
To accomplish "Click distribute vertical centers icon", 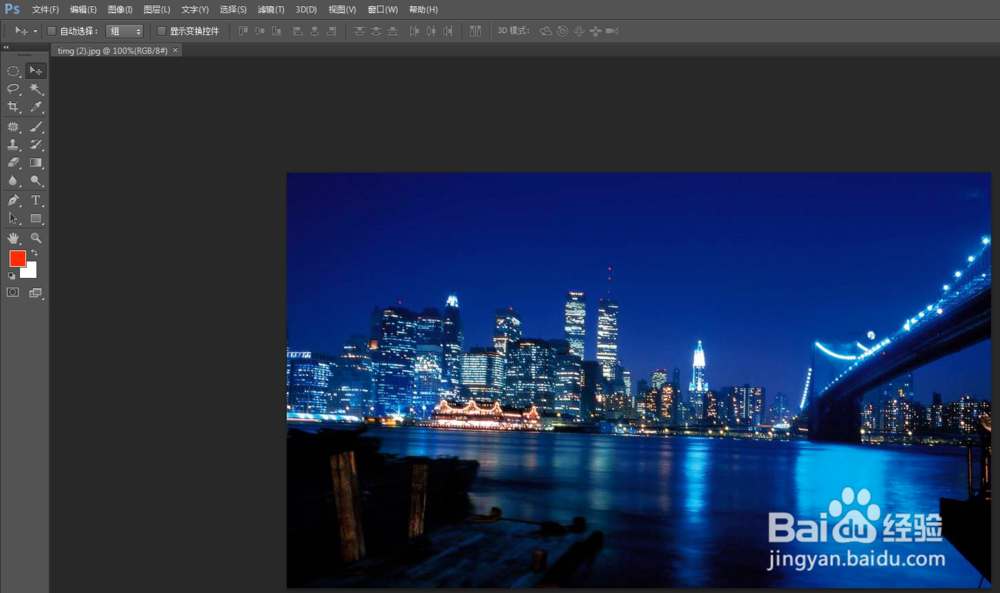I will pyautogui.click(x=376, y=31).
